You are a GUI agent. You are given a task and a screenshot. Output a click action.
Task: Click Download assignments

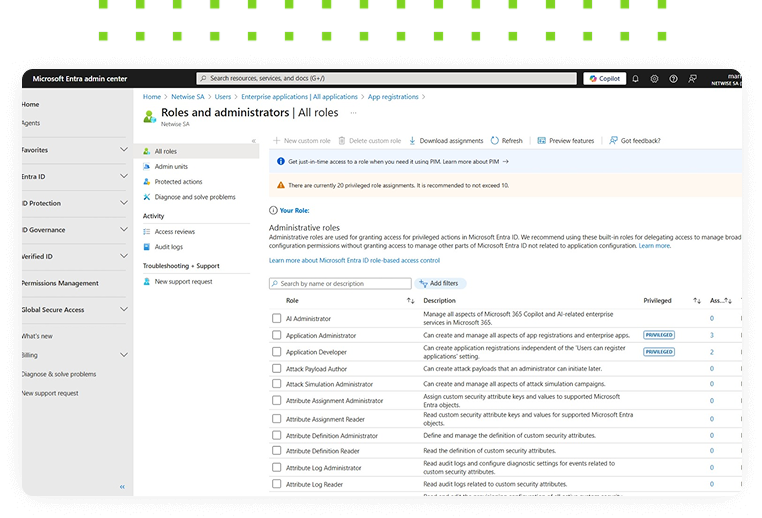446,140
